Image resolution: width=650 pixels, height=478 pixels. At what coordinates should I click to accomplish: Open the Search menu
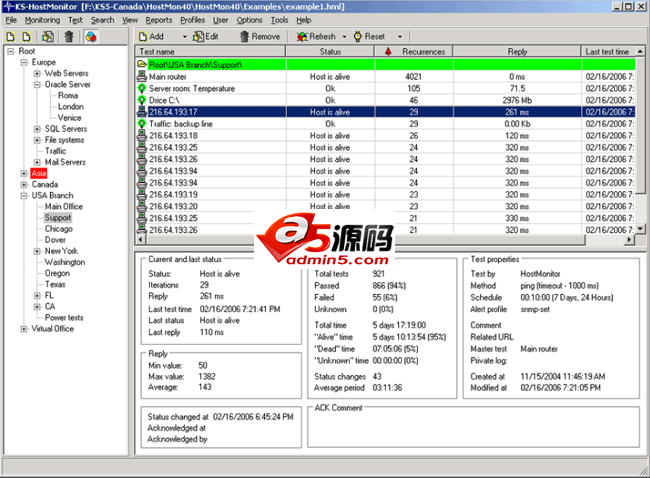click(102, 20)
